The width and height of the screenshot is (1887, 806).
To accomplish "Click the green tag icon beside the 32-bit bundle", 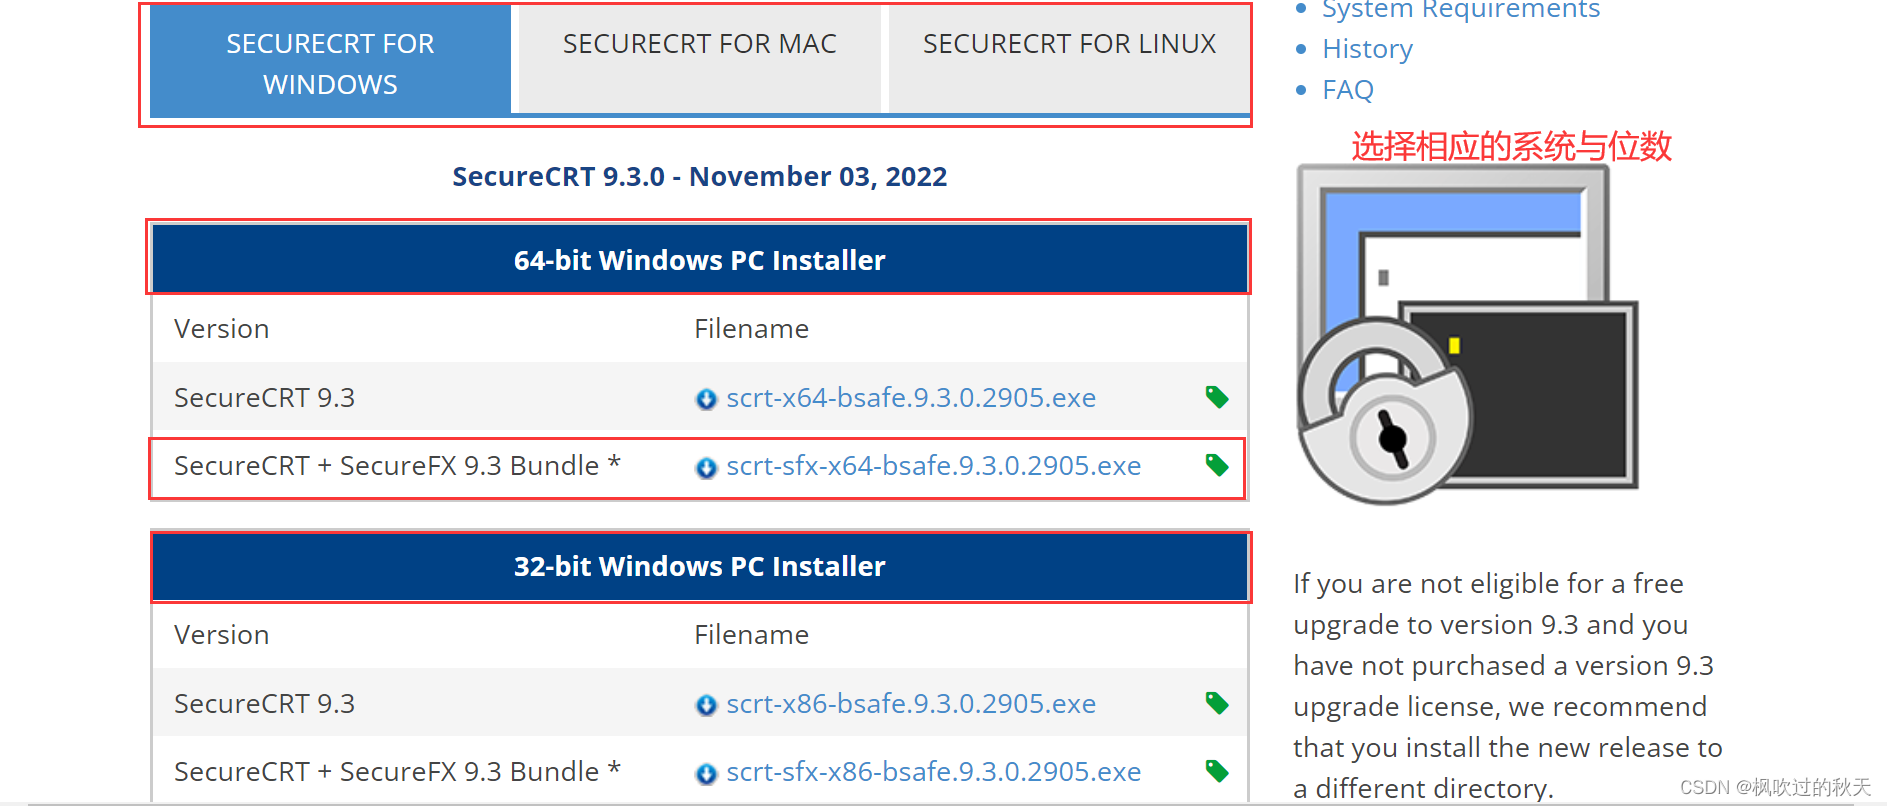I will point(1216,771).
